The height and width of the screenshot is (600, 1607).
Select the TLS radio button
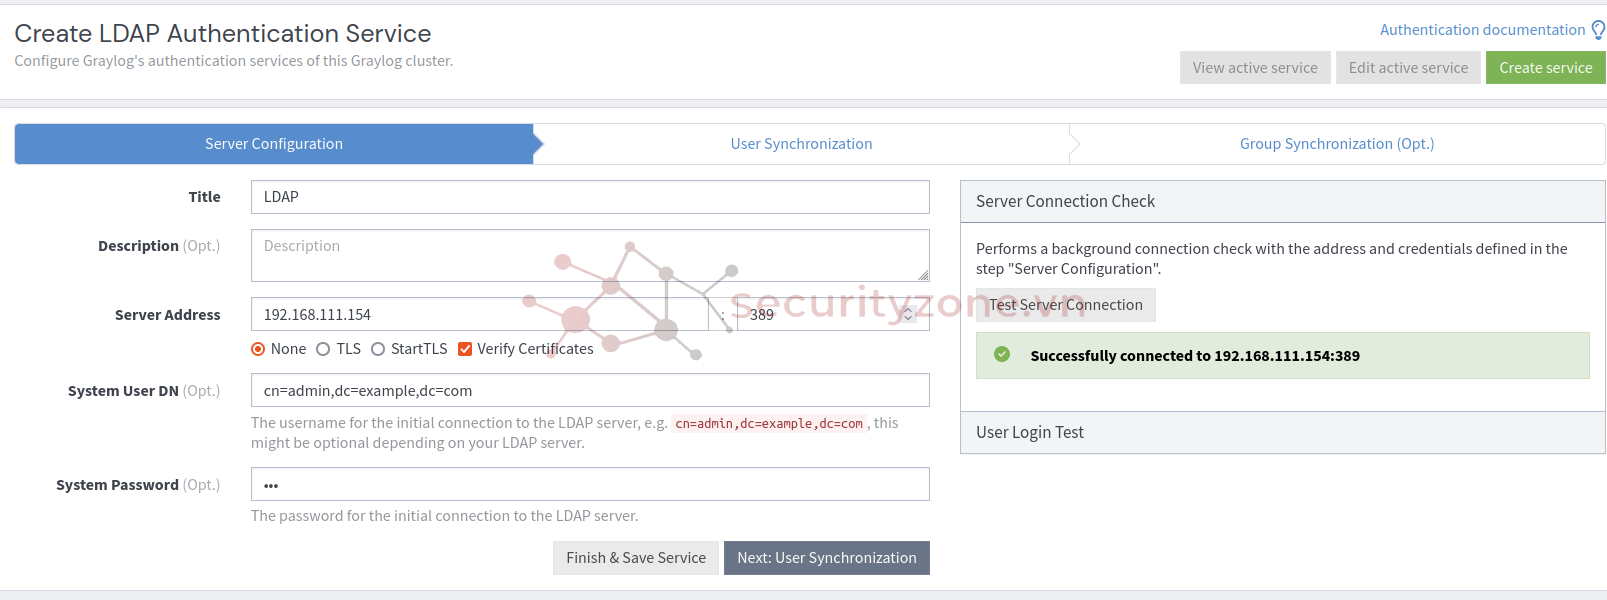pos(323,349)
